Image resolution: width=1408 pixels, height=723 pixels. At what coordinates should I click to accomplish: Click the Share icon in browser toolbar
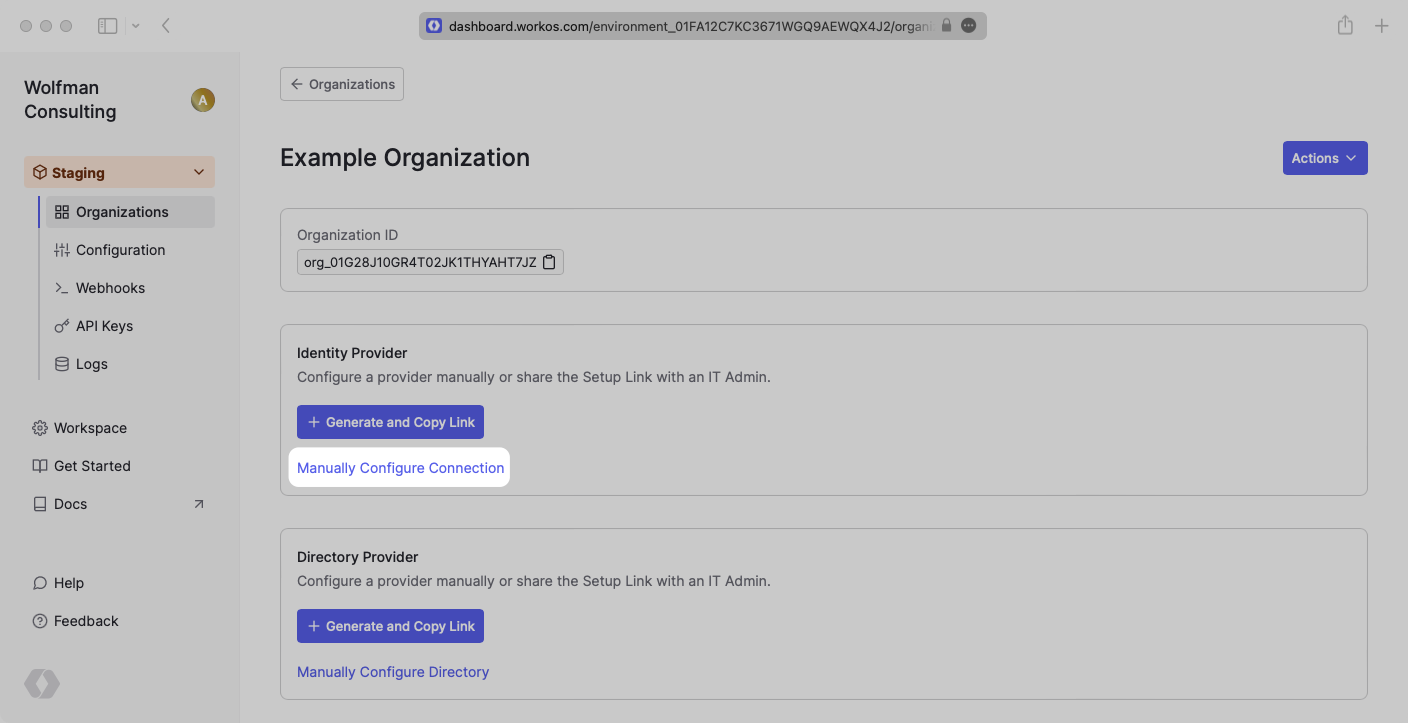1345,26
